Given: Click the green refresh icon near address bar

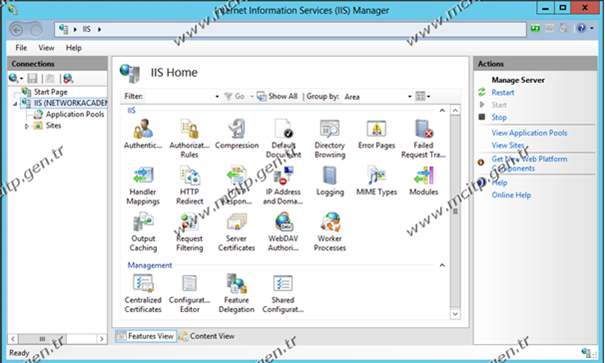Looking at the screenshot, I should 535,28.
